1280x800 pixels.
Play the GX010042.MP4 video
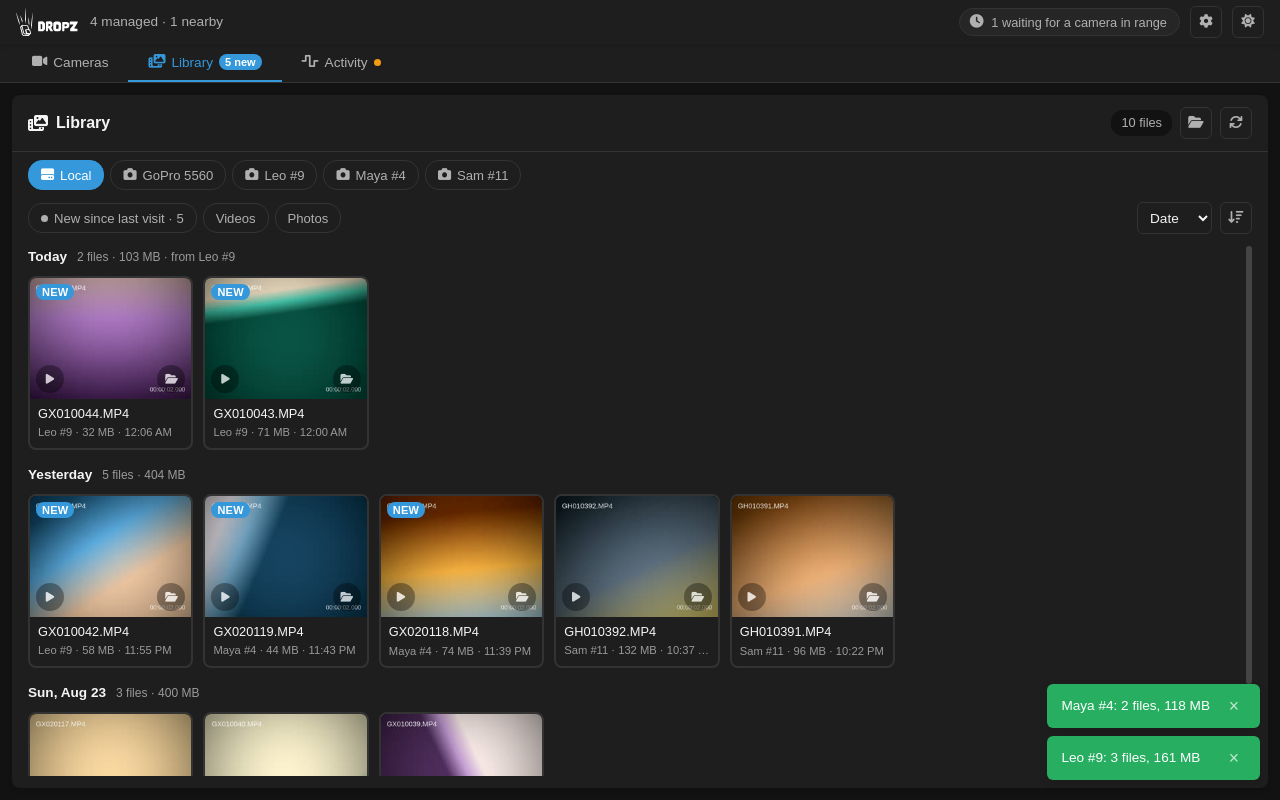[50, 597]
